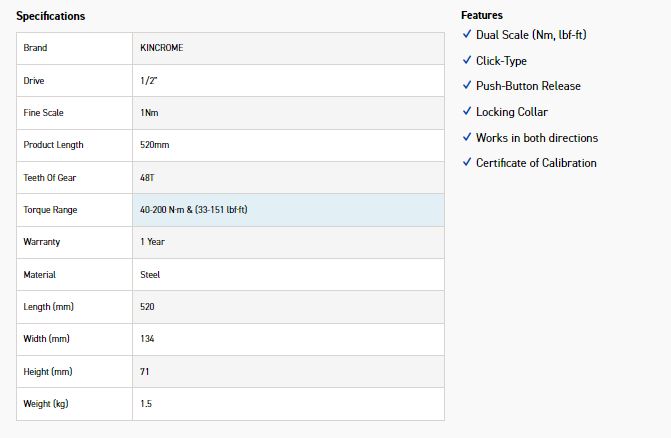
Task: Select the highlighted Torque Range row value
Action: coord(194,210)
